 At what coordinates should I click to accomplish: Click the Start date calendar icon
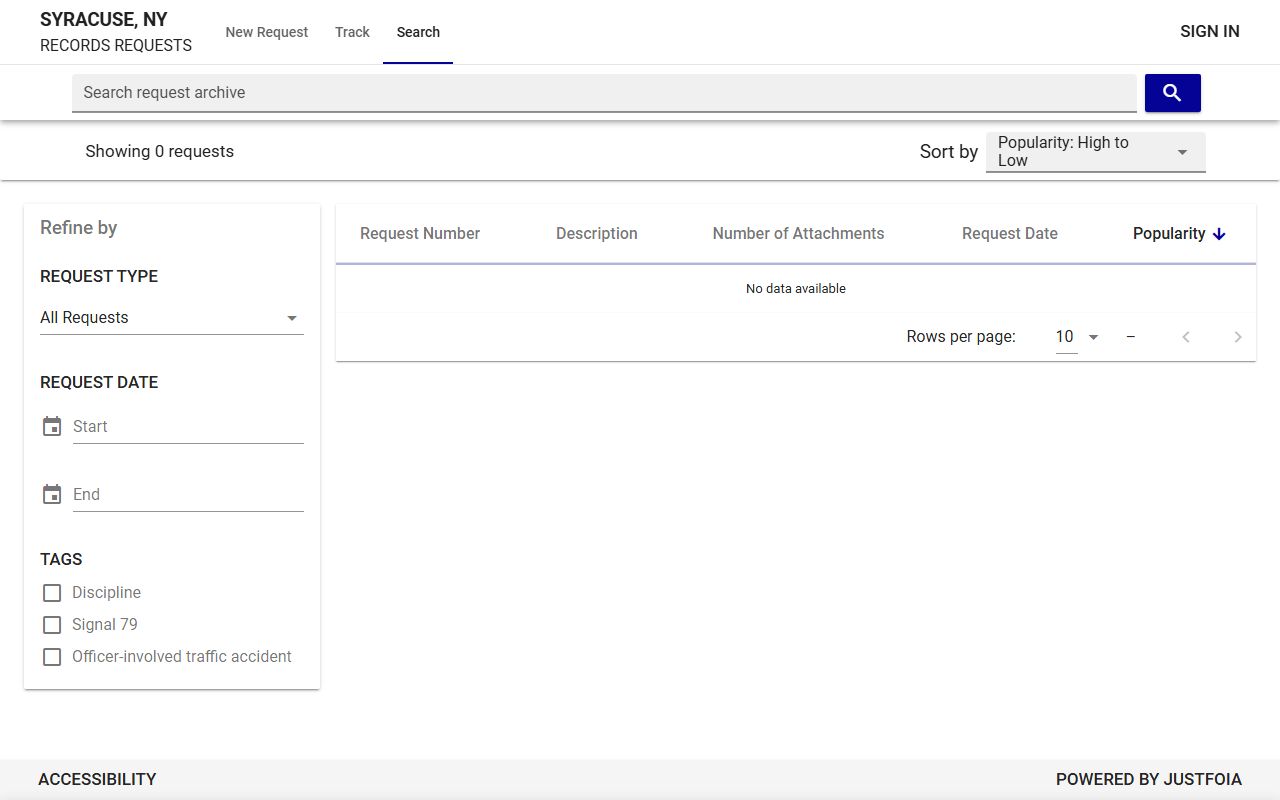(52, 427)
